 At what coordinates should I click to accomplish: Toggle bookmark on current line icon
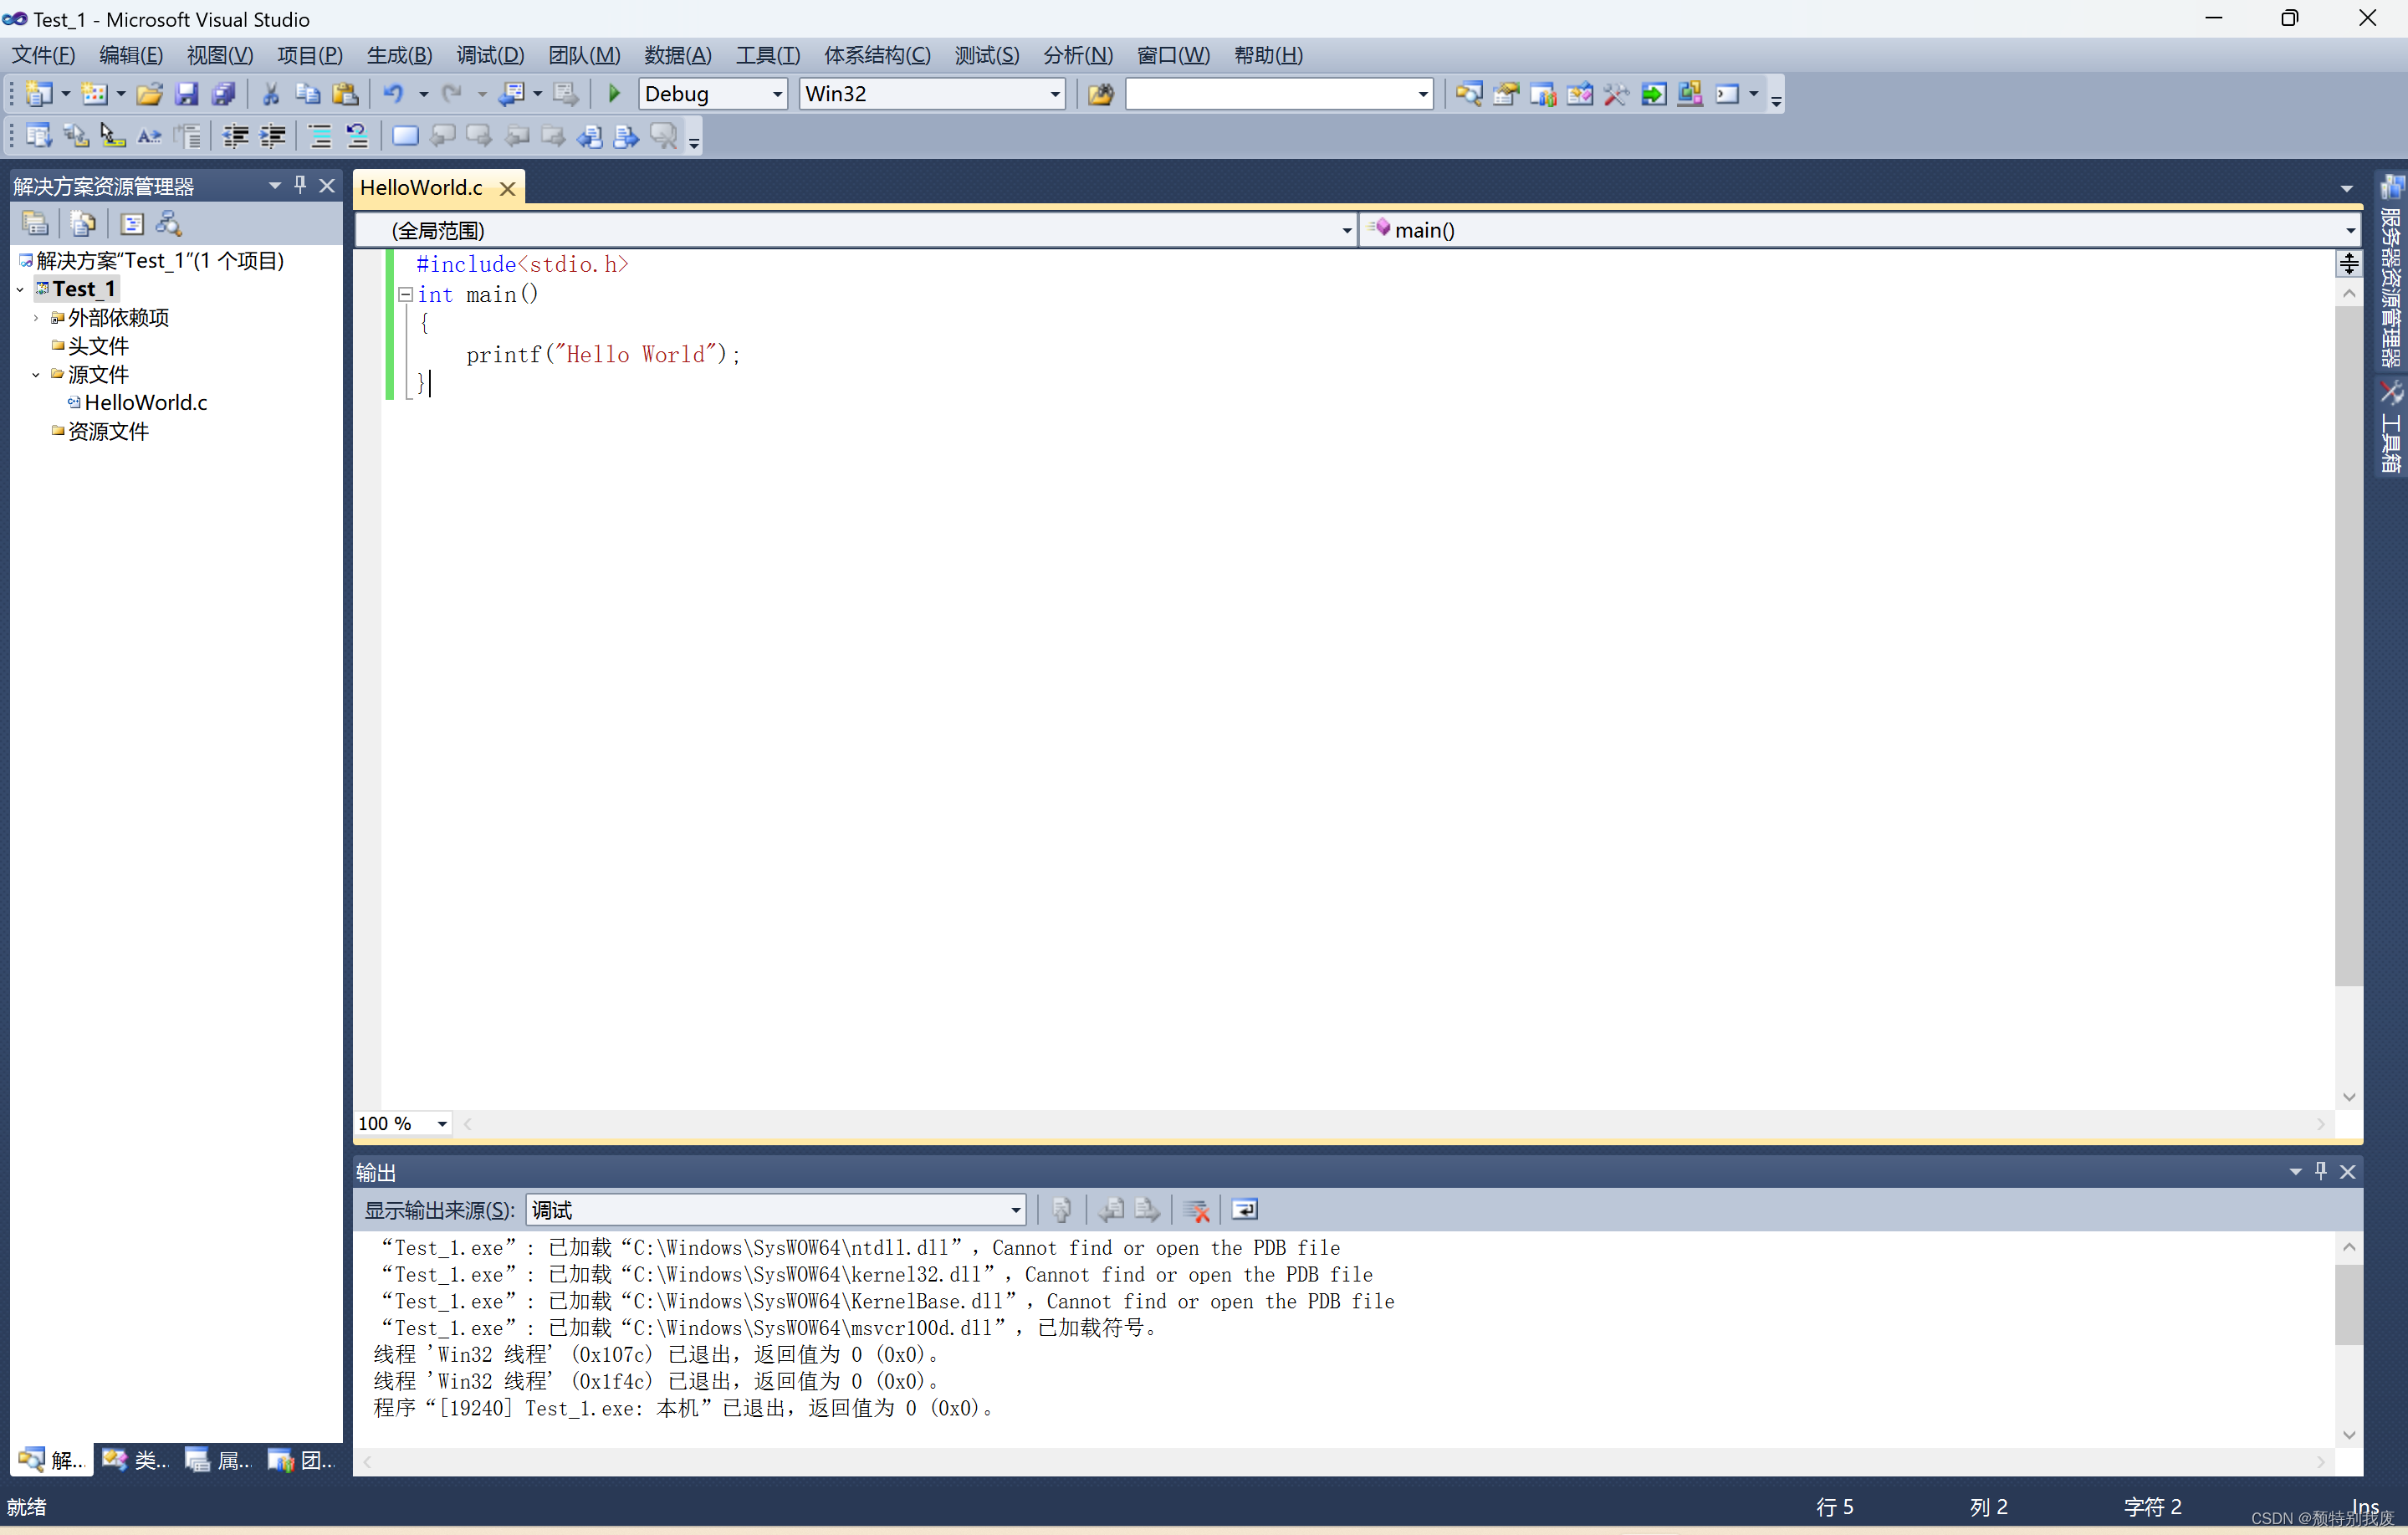point(405,136)
